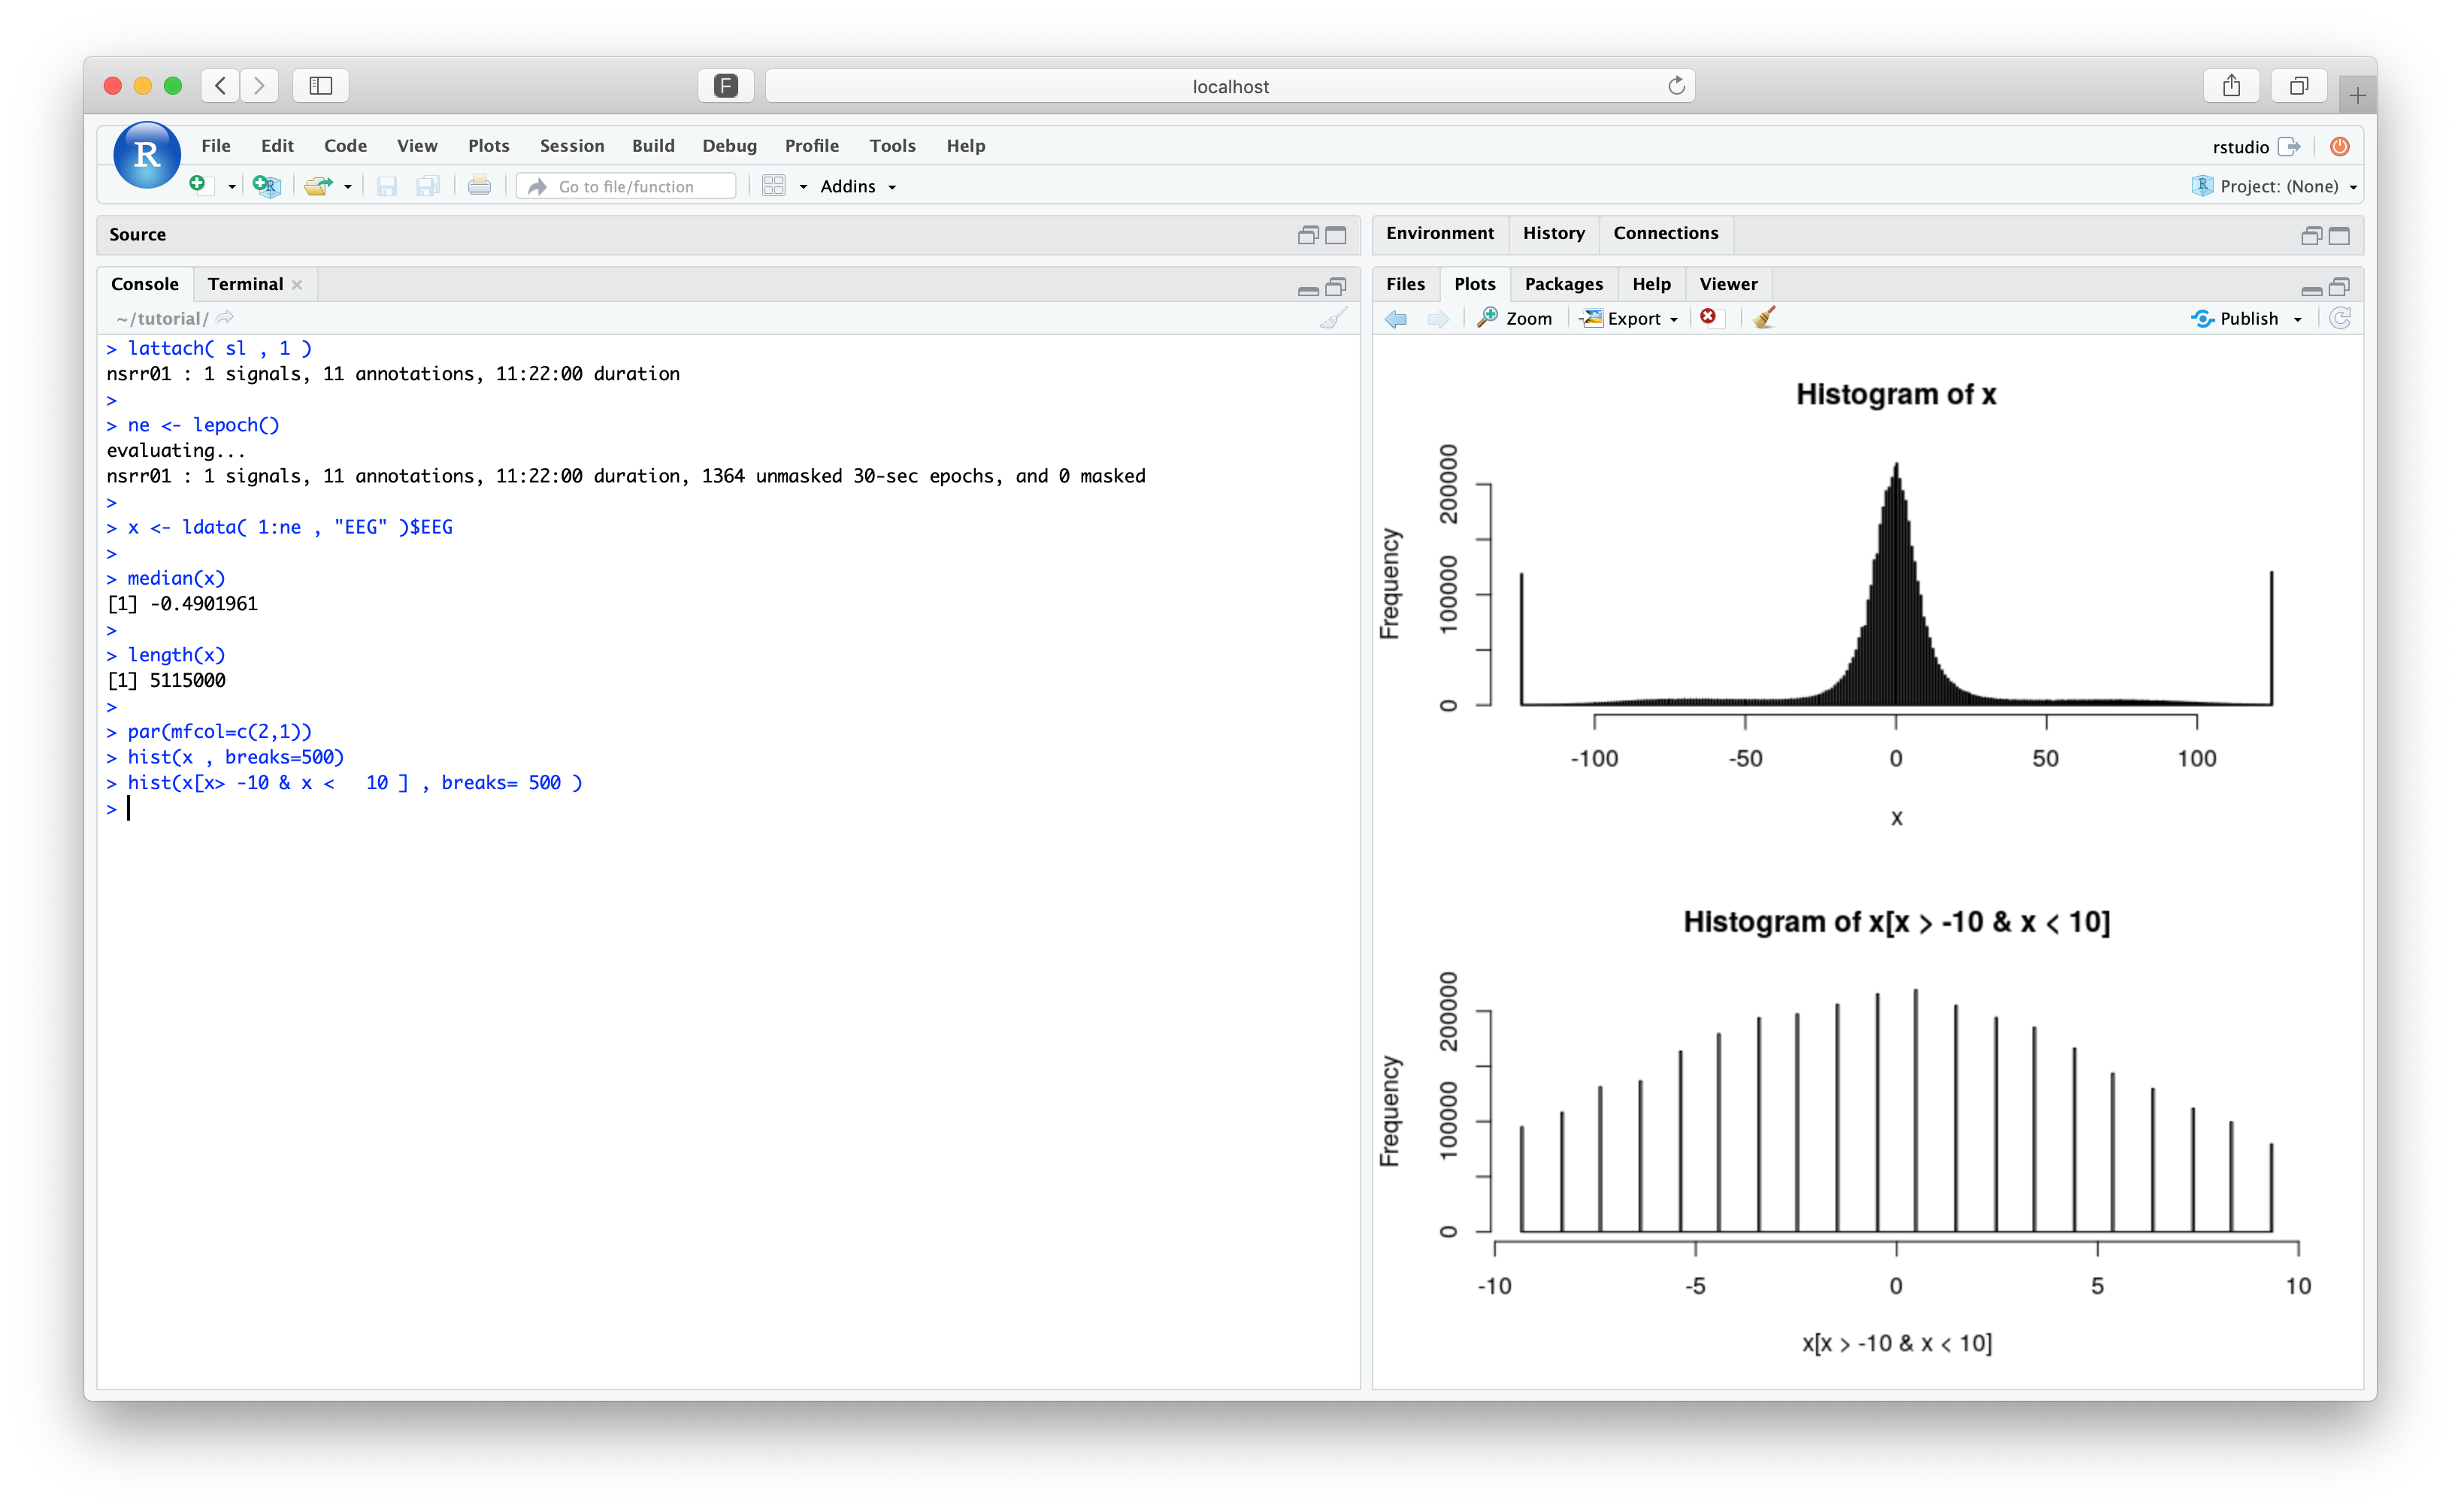Viewport: 2461px width, 1512px height.
Task: Clear all plots with the broom icon
Action: pyautogui.click(x=1764, y=318)
